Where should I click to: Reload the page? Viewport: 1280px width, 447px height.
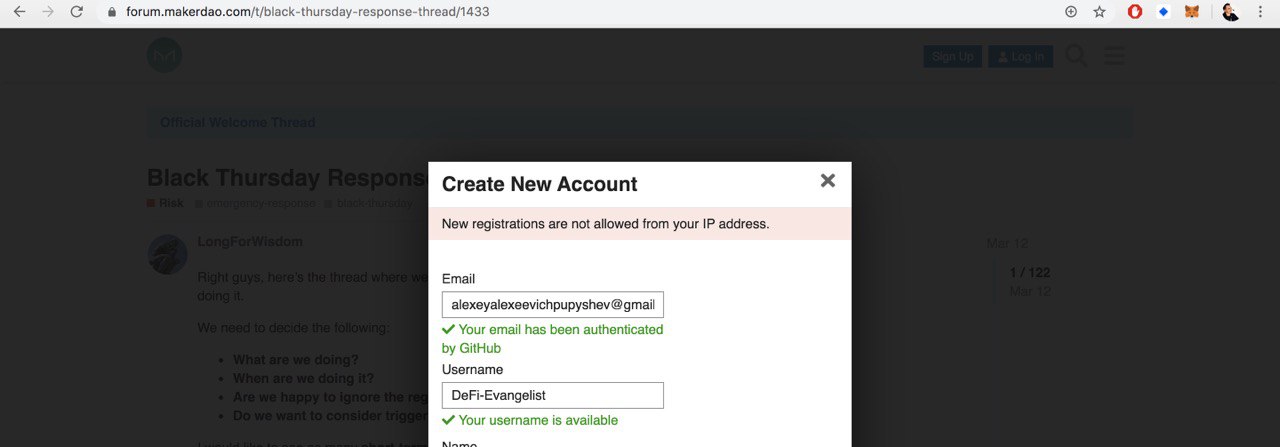[x=77, y=12]
